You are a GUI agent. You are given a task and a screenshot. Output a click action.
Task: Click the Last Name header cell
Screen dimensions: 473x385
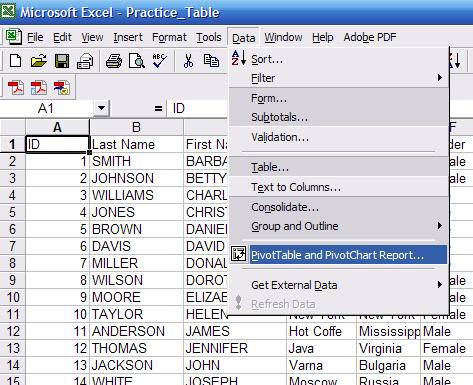point(136,144)
